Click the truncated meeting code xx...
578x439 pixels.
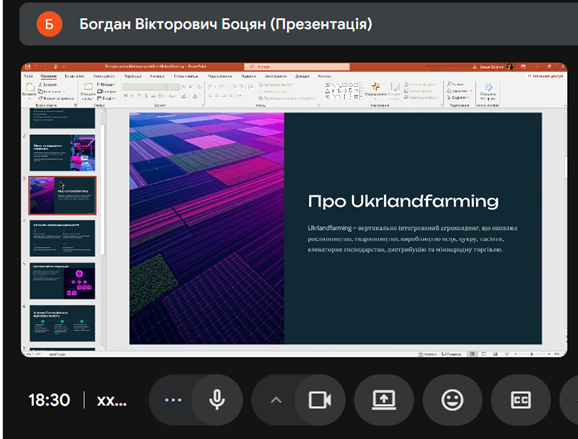click(111, 400)
